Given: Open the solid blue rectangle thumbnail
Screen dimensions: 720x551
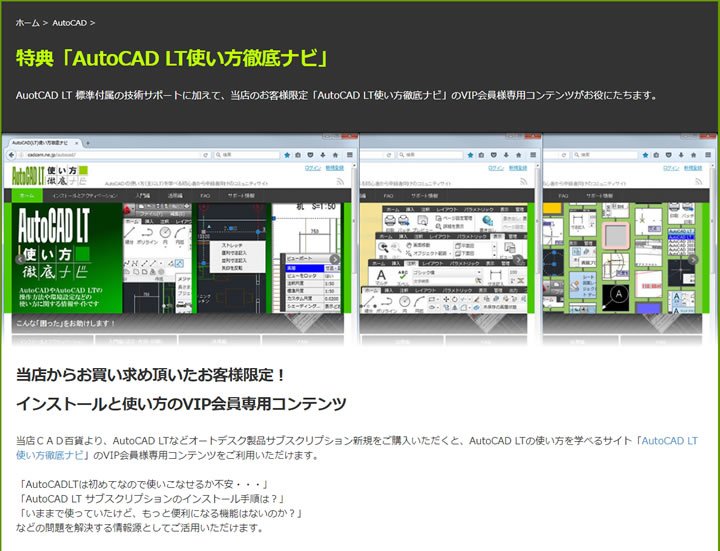Looking at the screenshot, I should pyautogui.click(x=648, y=308).
